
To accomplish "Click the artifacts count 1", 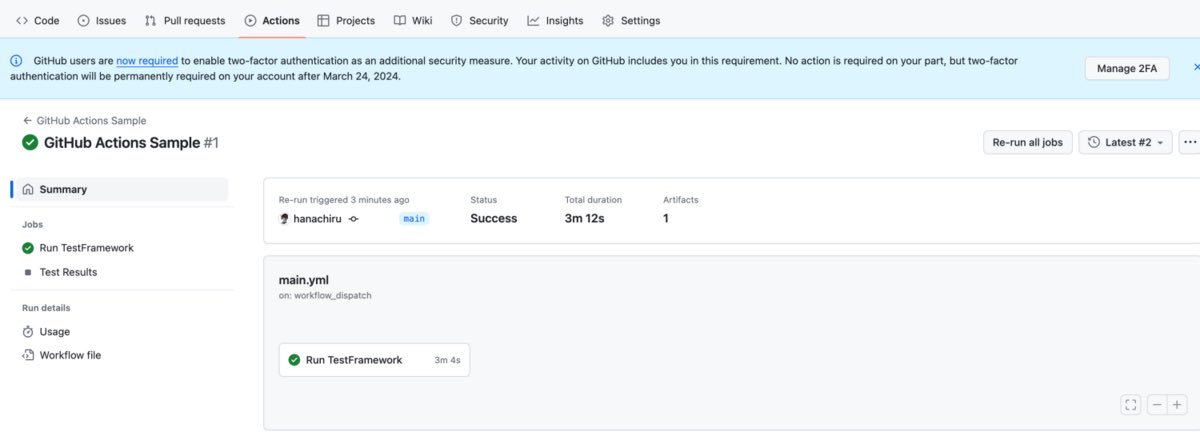I will pos(666,218).
